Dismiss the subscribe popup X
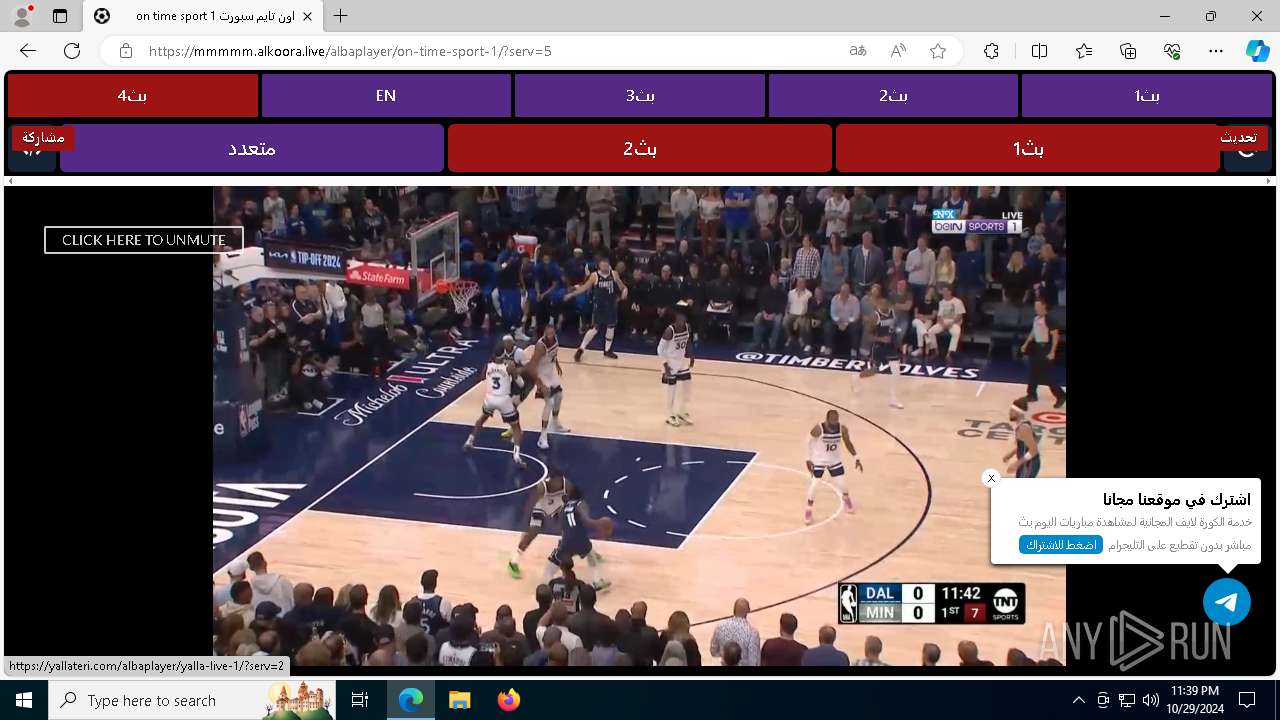This screenshot has height=720, width=1280. [x=991, y=478]
